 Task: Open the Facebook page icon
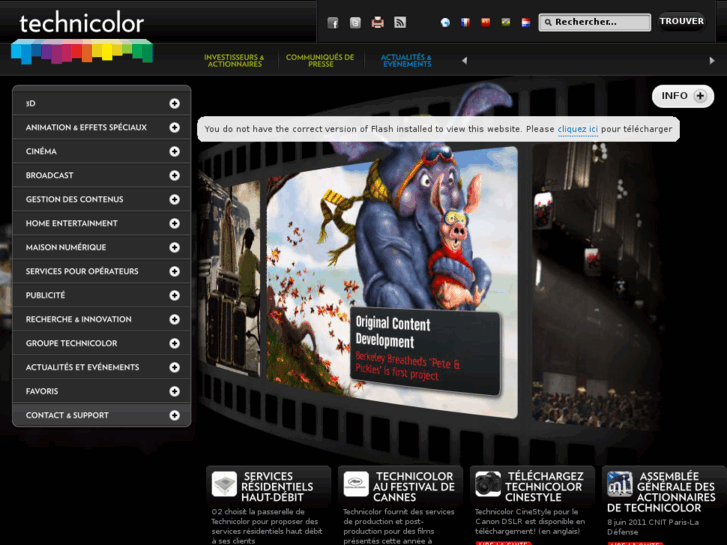click(x=333, y=22)
